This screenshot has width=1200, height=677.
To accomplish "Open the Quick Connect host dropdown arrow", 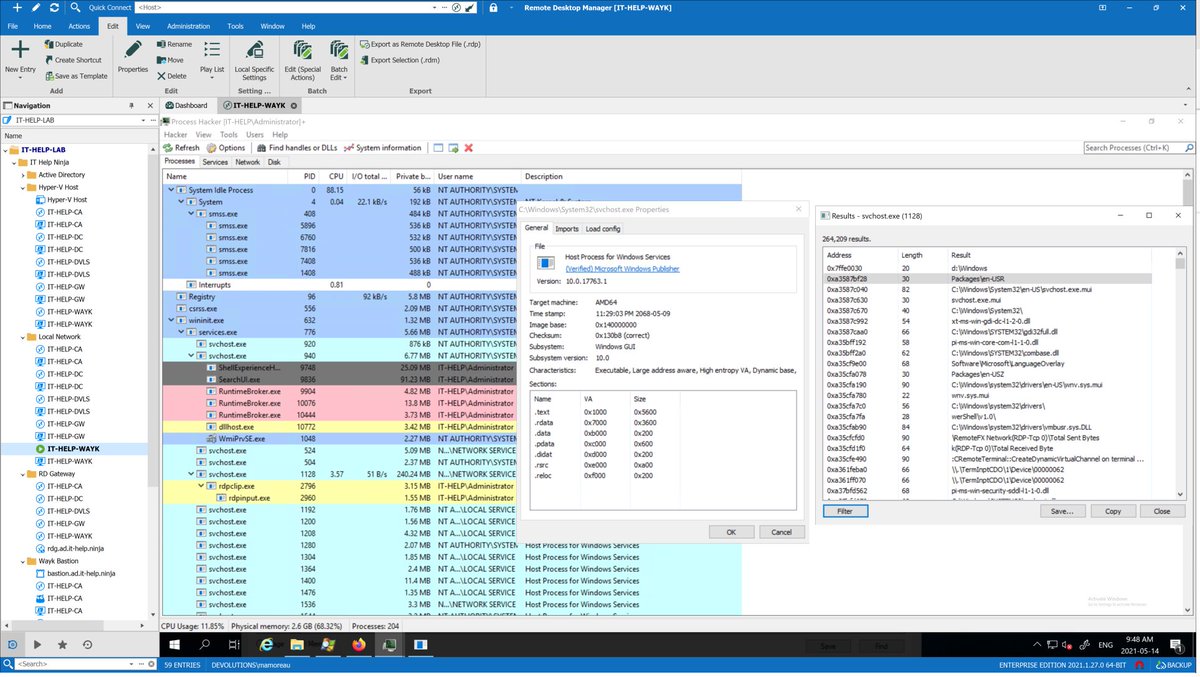I will click(433, 8).
